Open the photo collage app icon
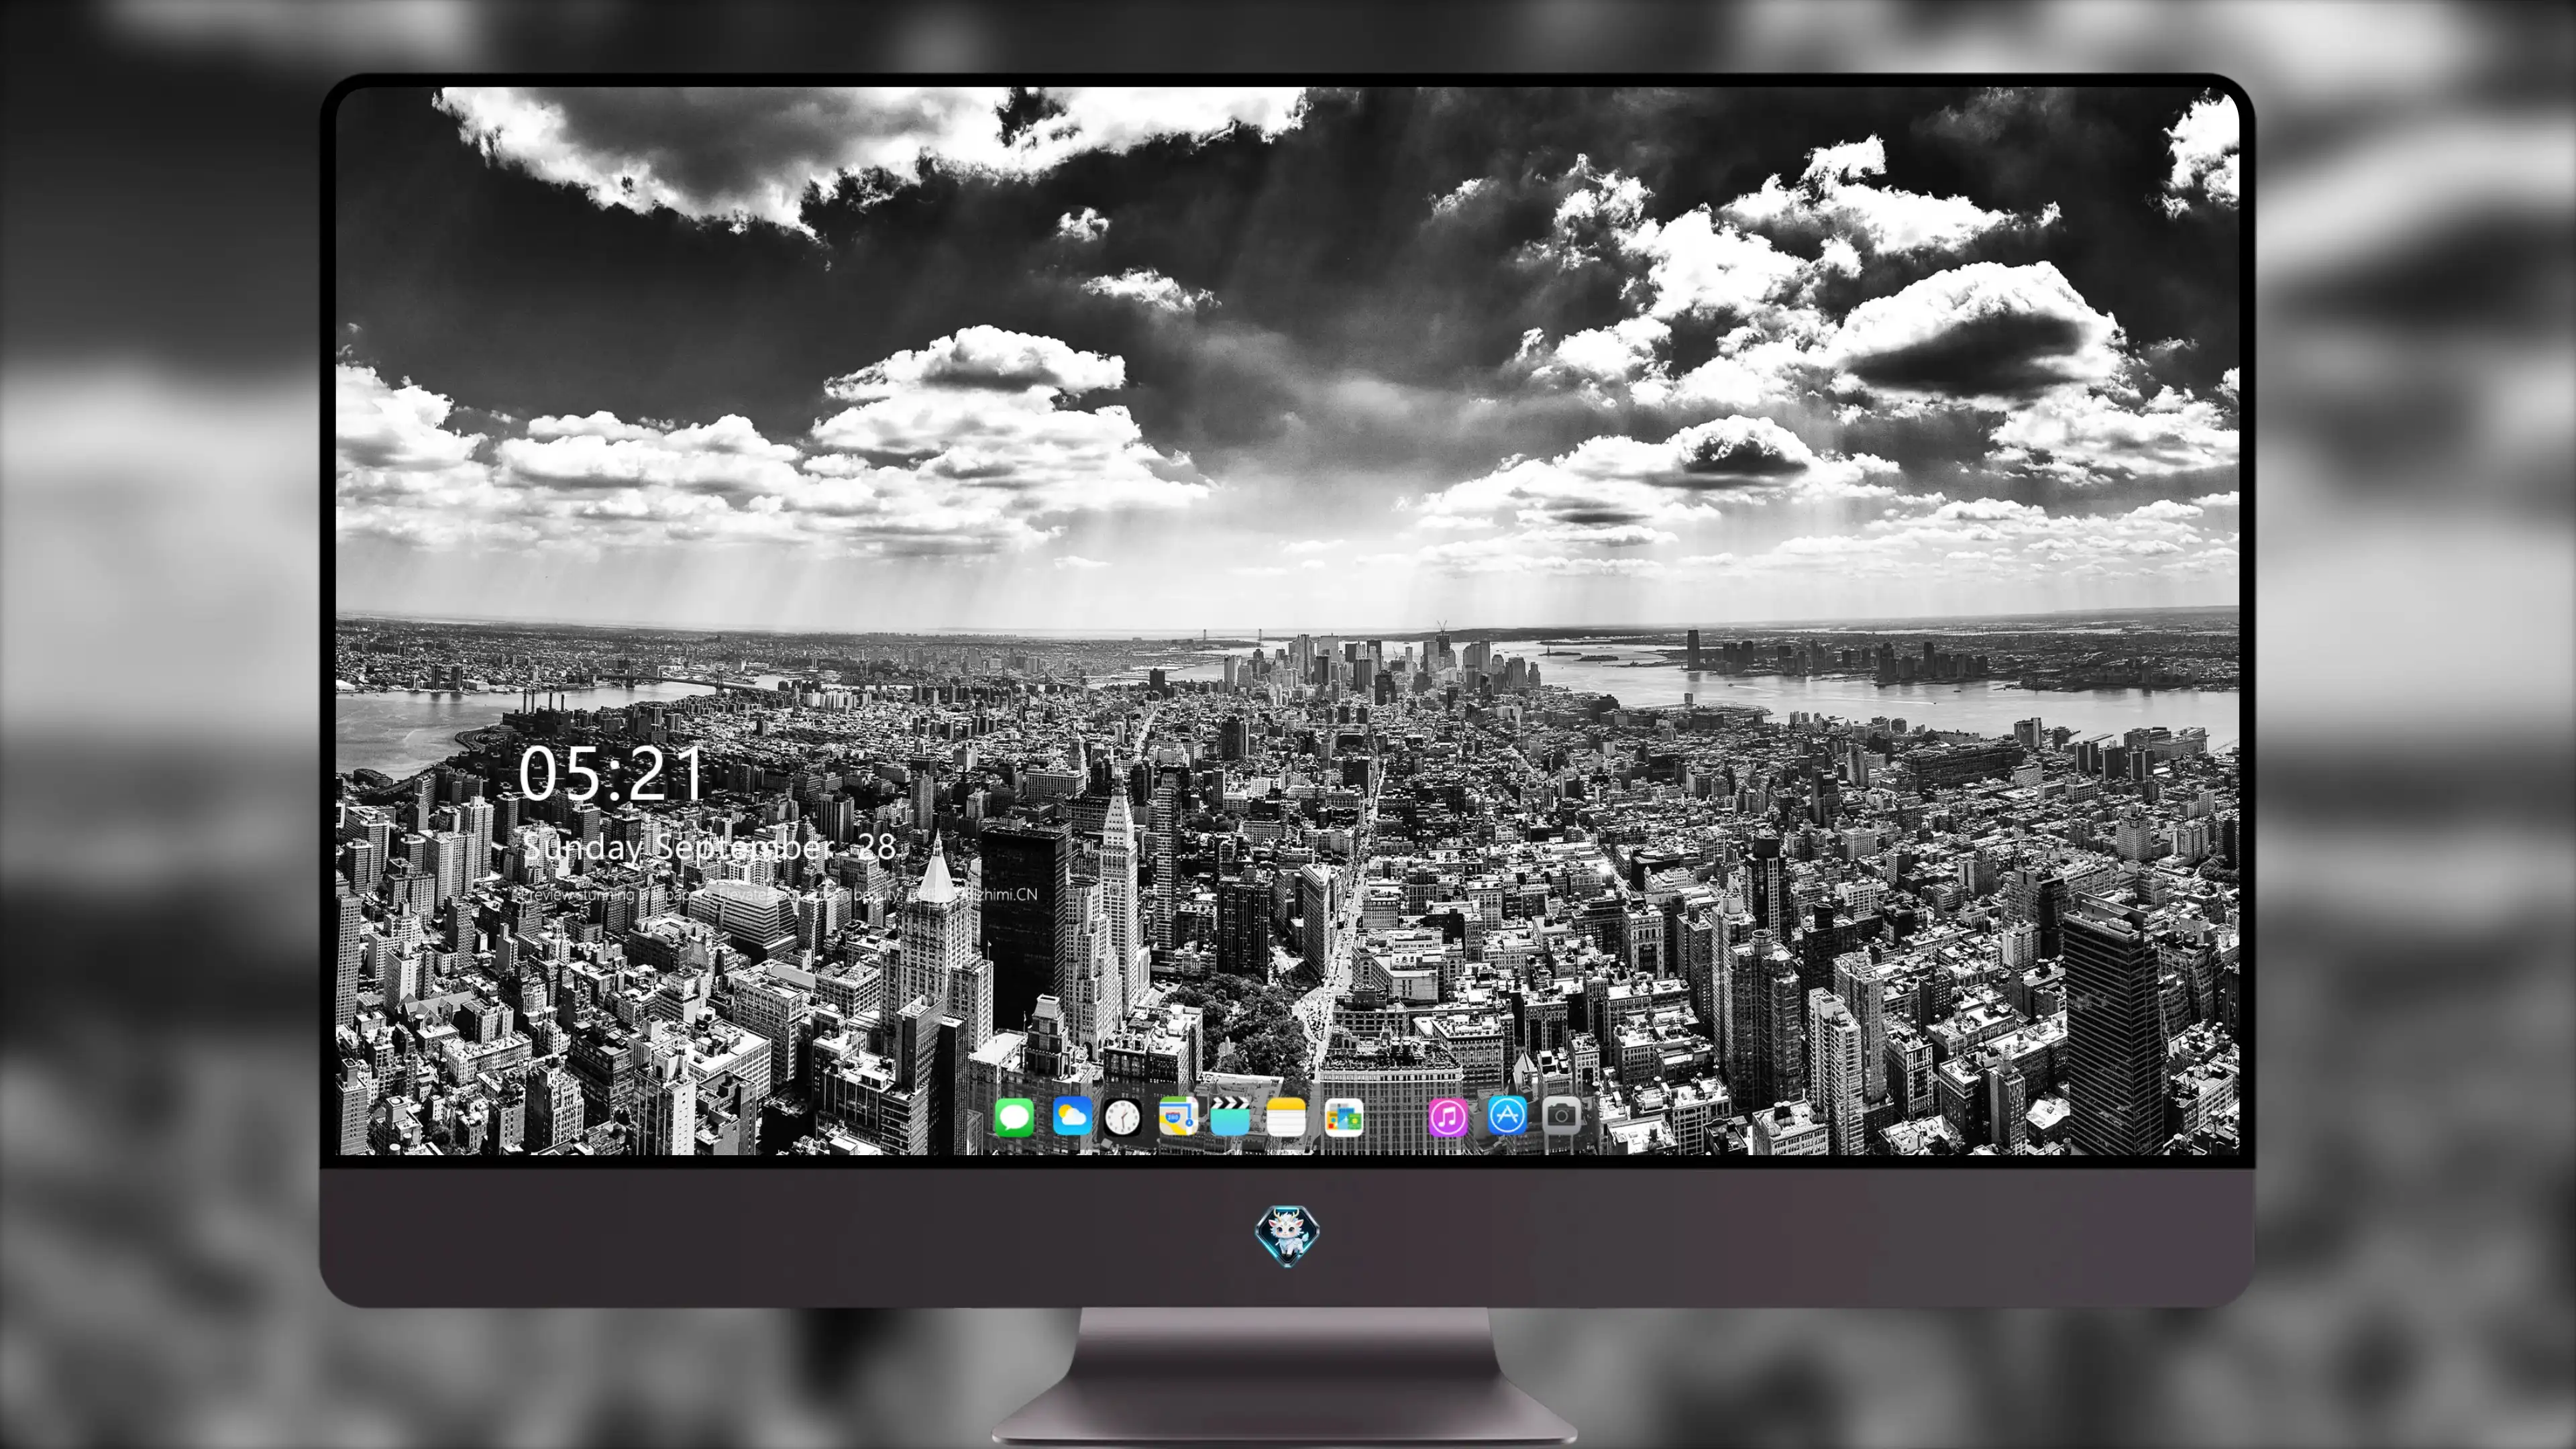Image resolution: width=2576 pixels, height=1449 pixels. [1344, 1116]
